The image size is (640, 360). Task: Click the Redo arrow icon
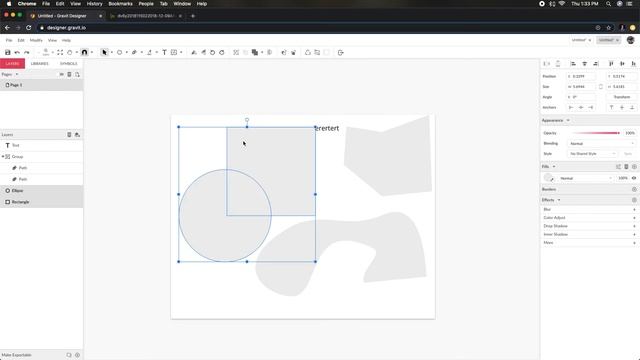(x=27, y=52)
